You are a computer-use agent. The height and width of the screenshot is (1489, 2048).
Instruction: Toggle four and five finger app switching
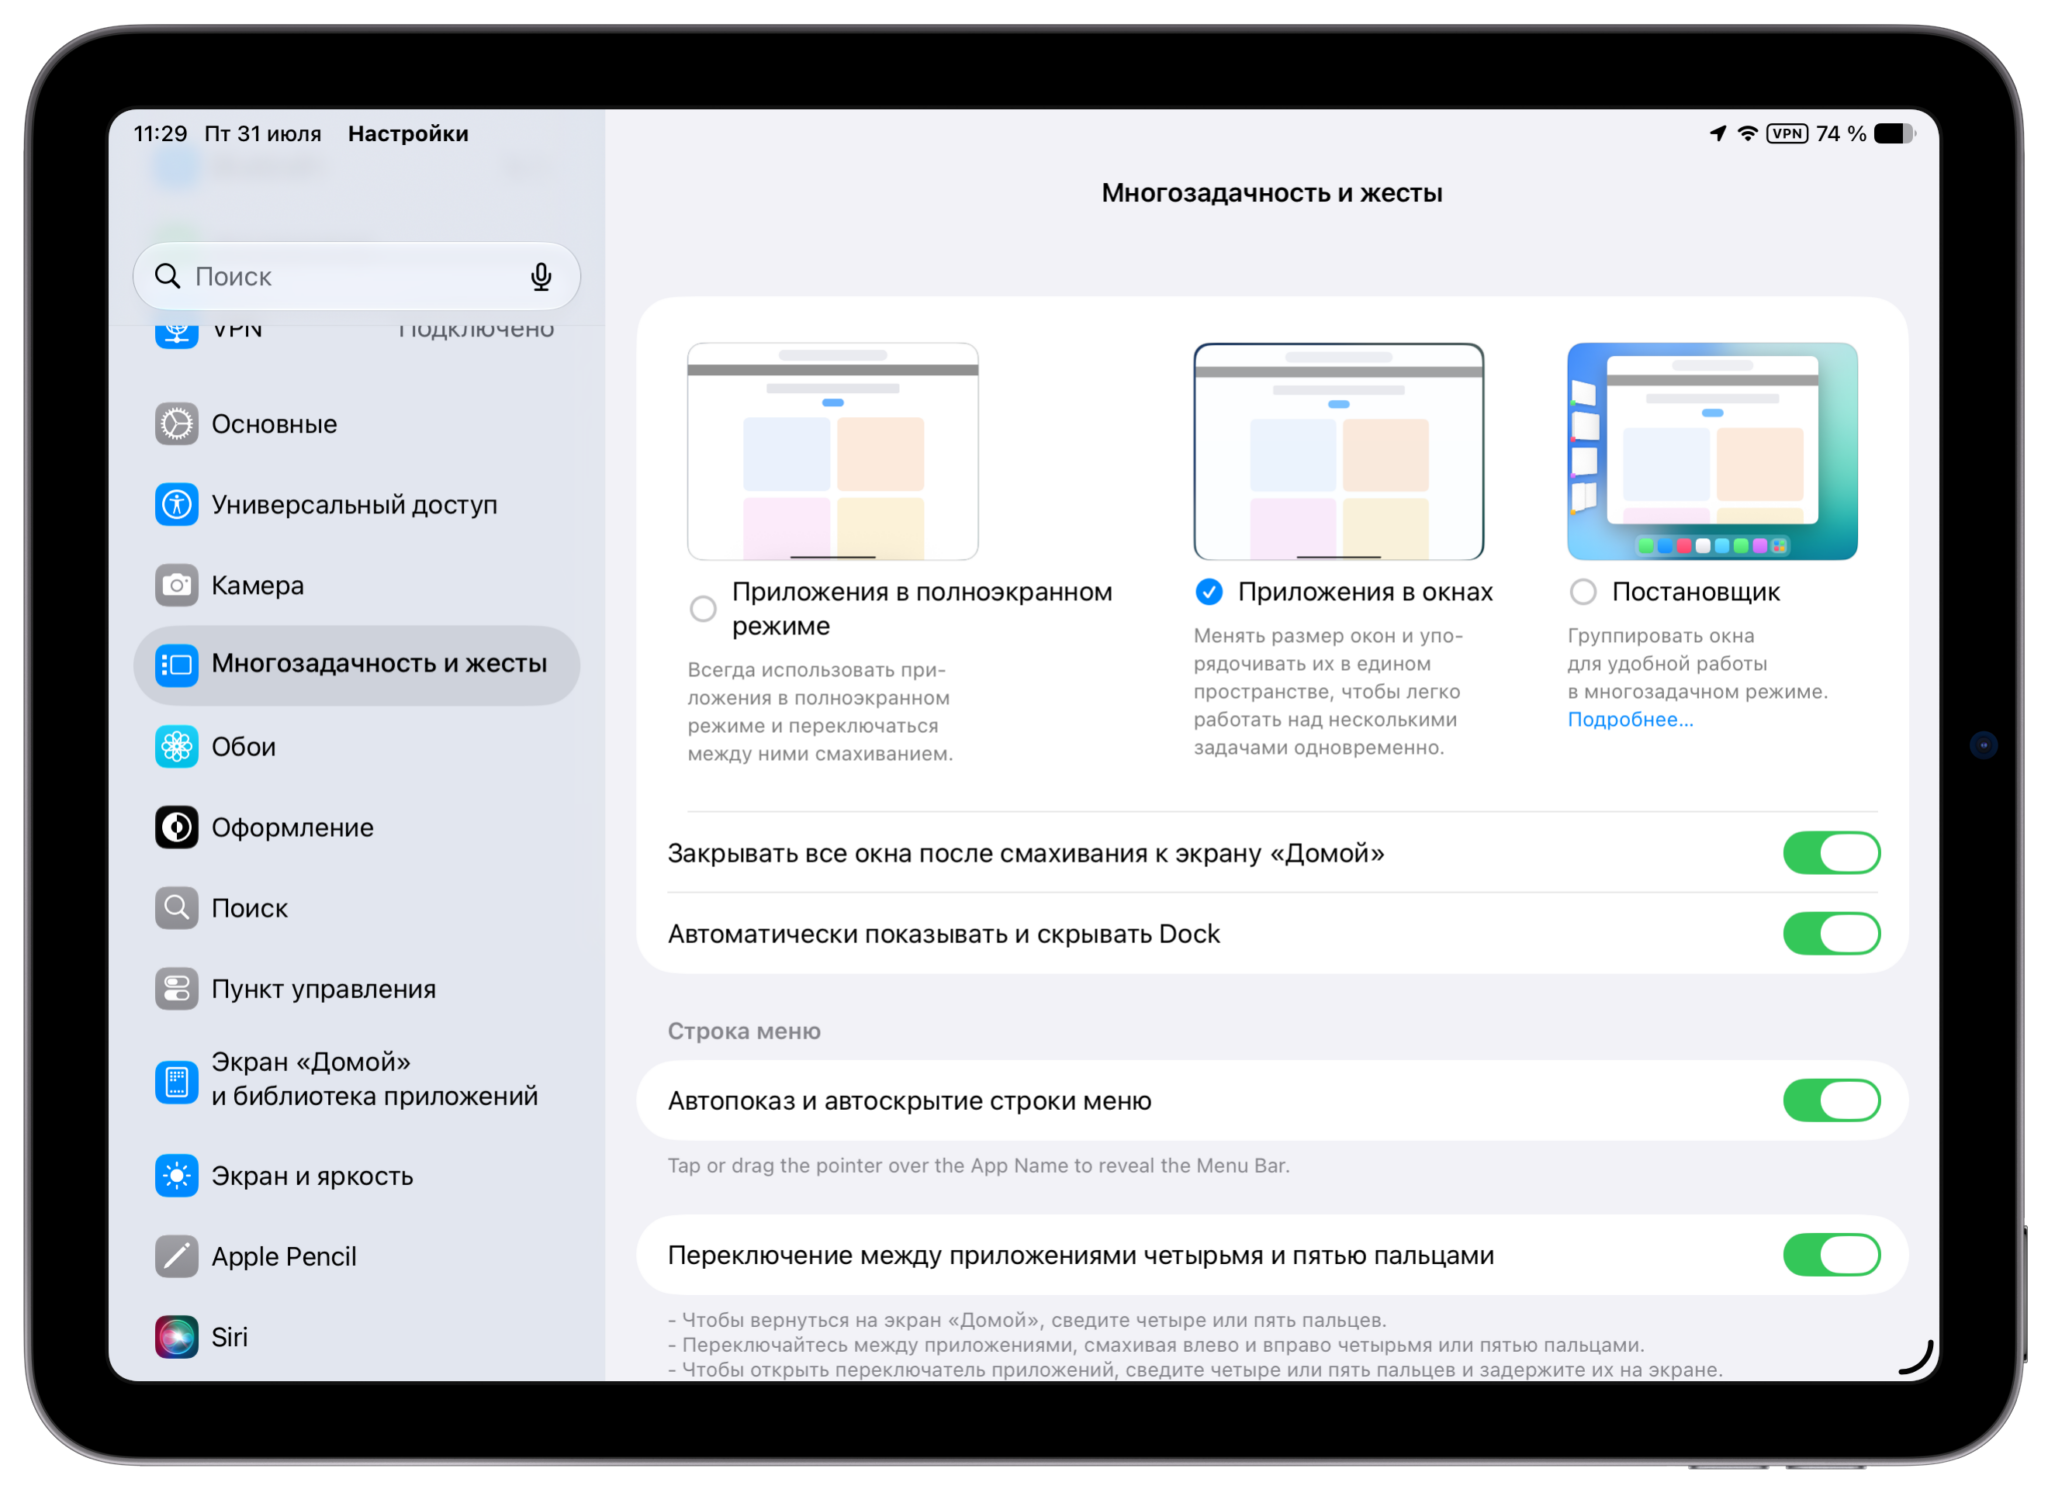[x=1831, y=1255]
